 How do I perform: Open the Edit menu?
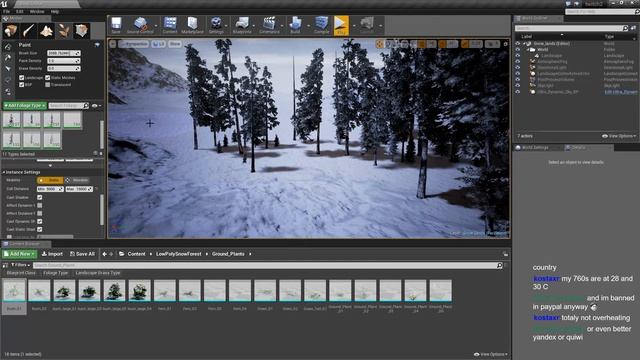click(x=20, y=11)
